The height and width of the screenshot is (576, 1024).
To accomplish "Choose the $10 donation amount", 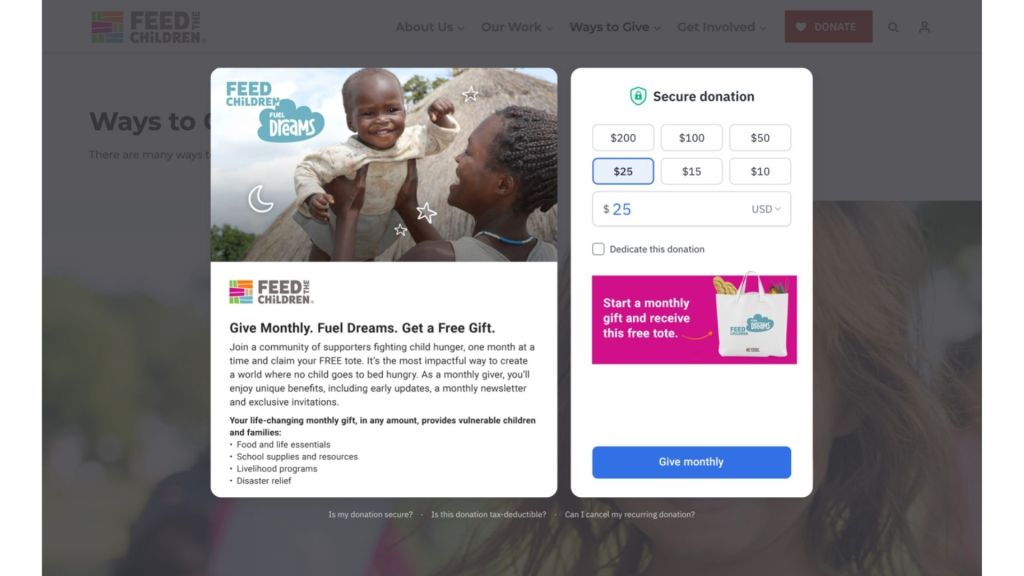I will (760, 171).
